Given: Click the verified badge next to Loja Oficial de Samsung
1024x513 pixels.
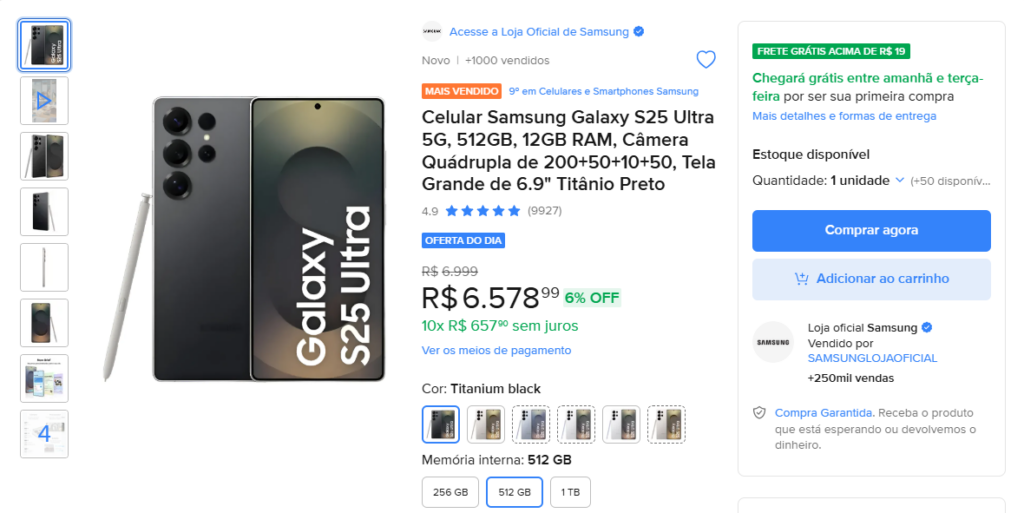Looking at the screenshot, I should pyautogui.click(x=639, y=31).
